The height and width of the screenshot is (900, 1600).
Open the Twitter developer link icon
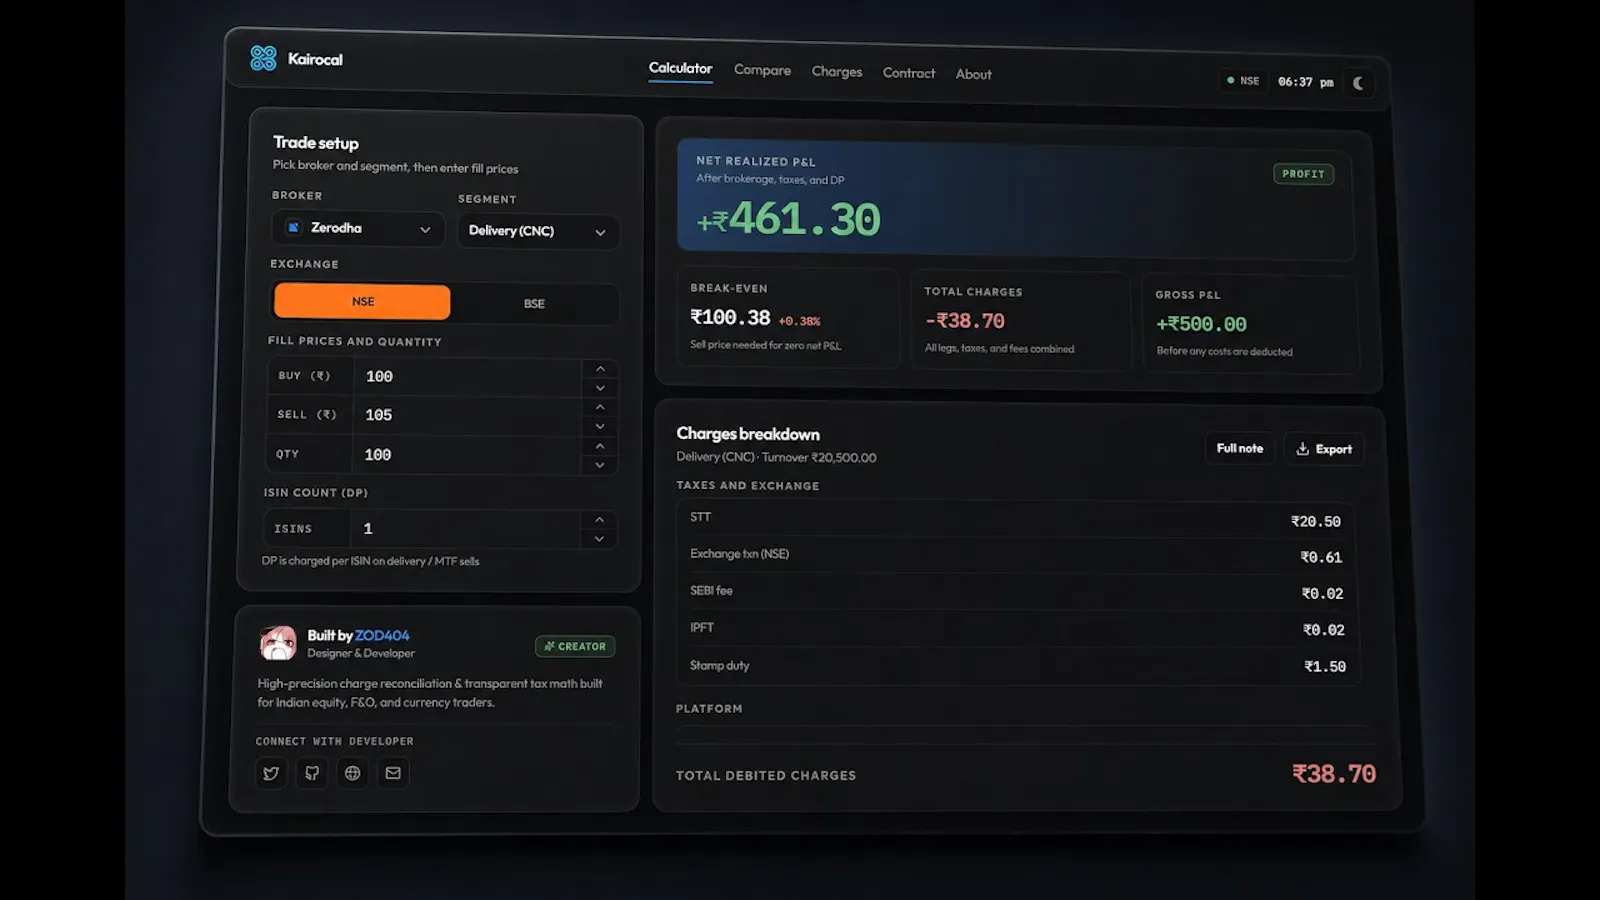tap(271, 773)
